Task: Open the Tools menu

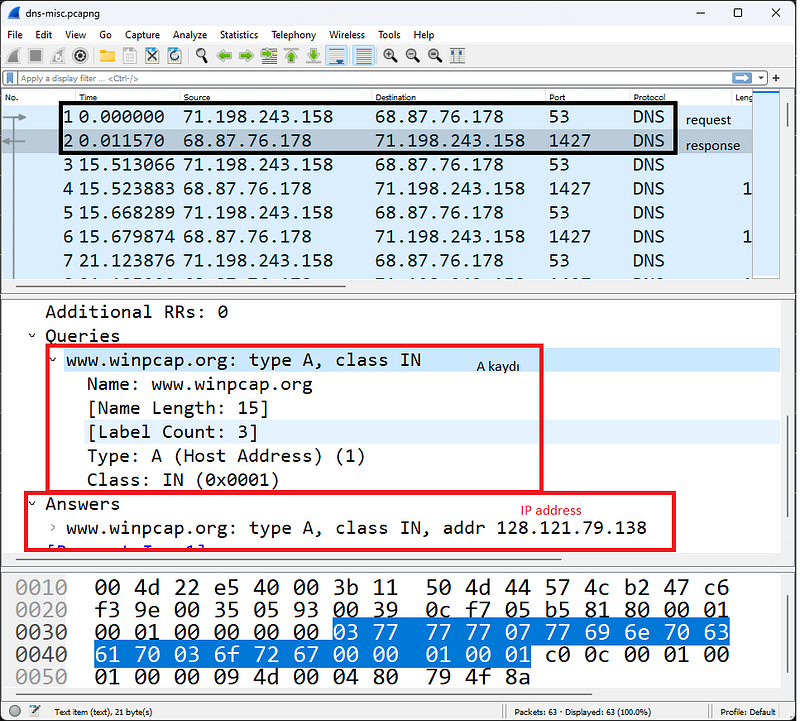Action: click(389, 35)
